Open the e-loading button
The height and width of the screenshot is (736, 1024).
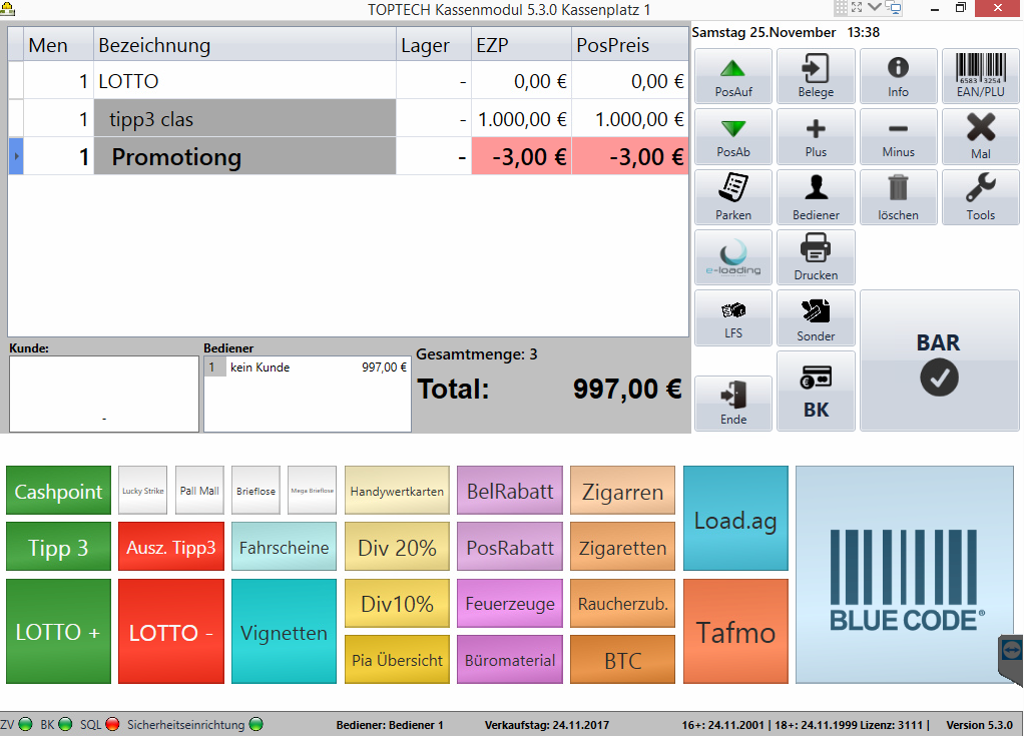tap(733, 257)
